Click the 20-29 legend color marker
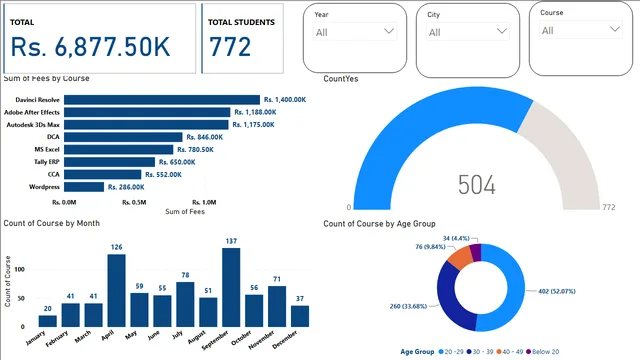640x360 pixels. pos(441,351)
